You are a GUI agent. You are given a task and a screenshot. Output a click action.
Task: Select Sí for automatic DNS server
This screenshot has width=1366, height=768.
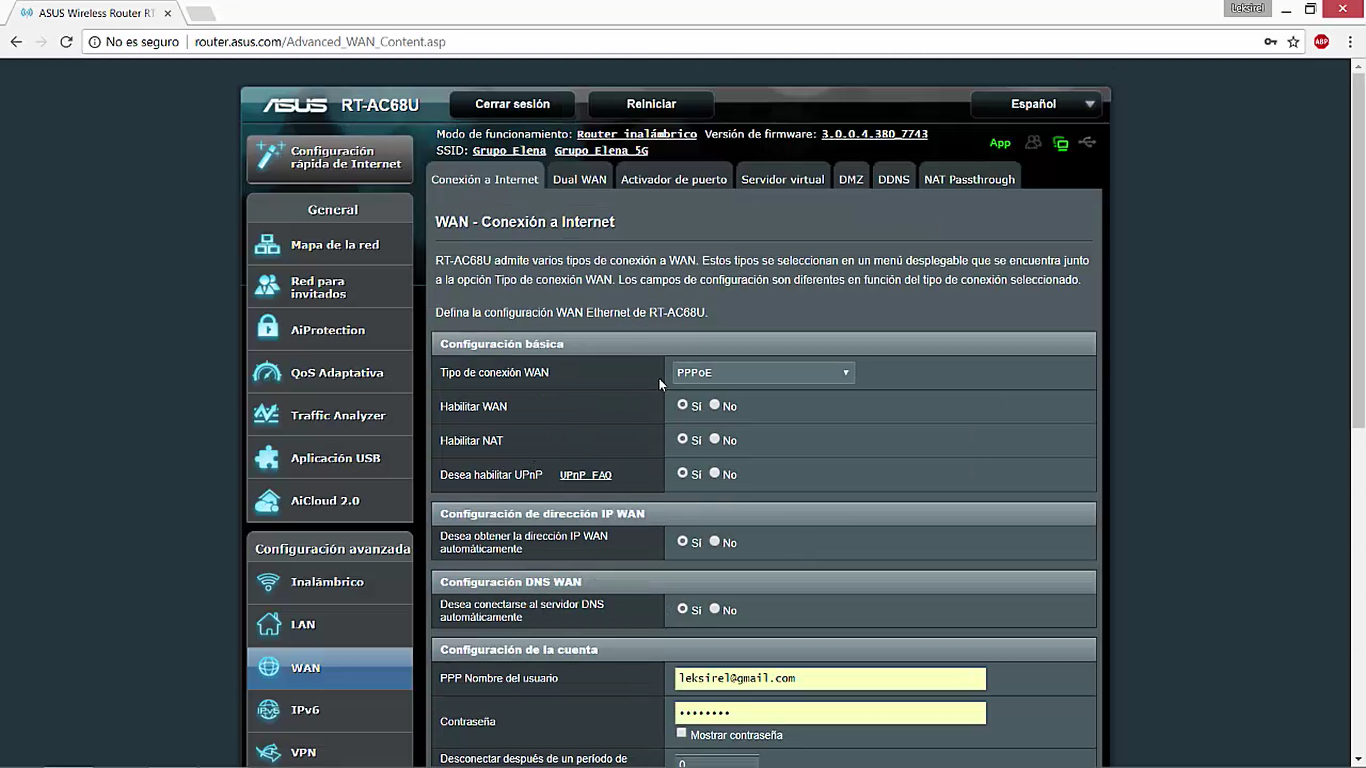coord(682,609)
